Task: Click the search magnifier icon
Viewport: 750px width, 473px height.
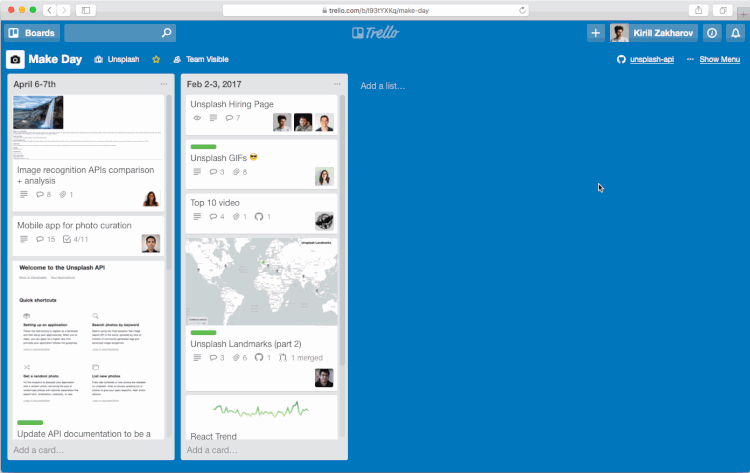Action: [166, 33]
